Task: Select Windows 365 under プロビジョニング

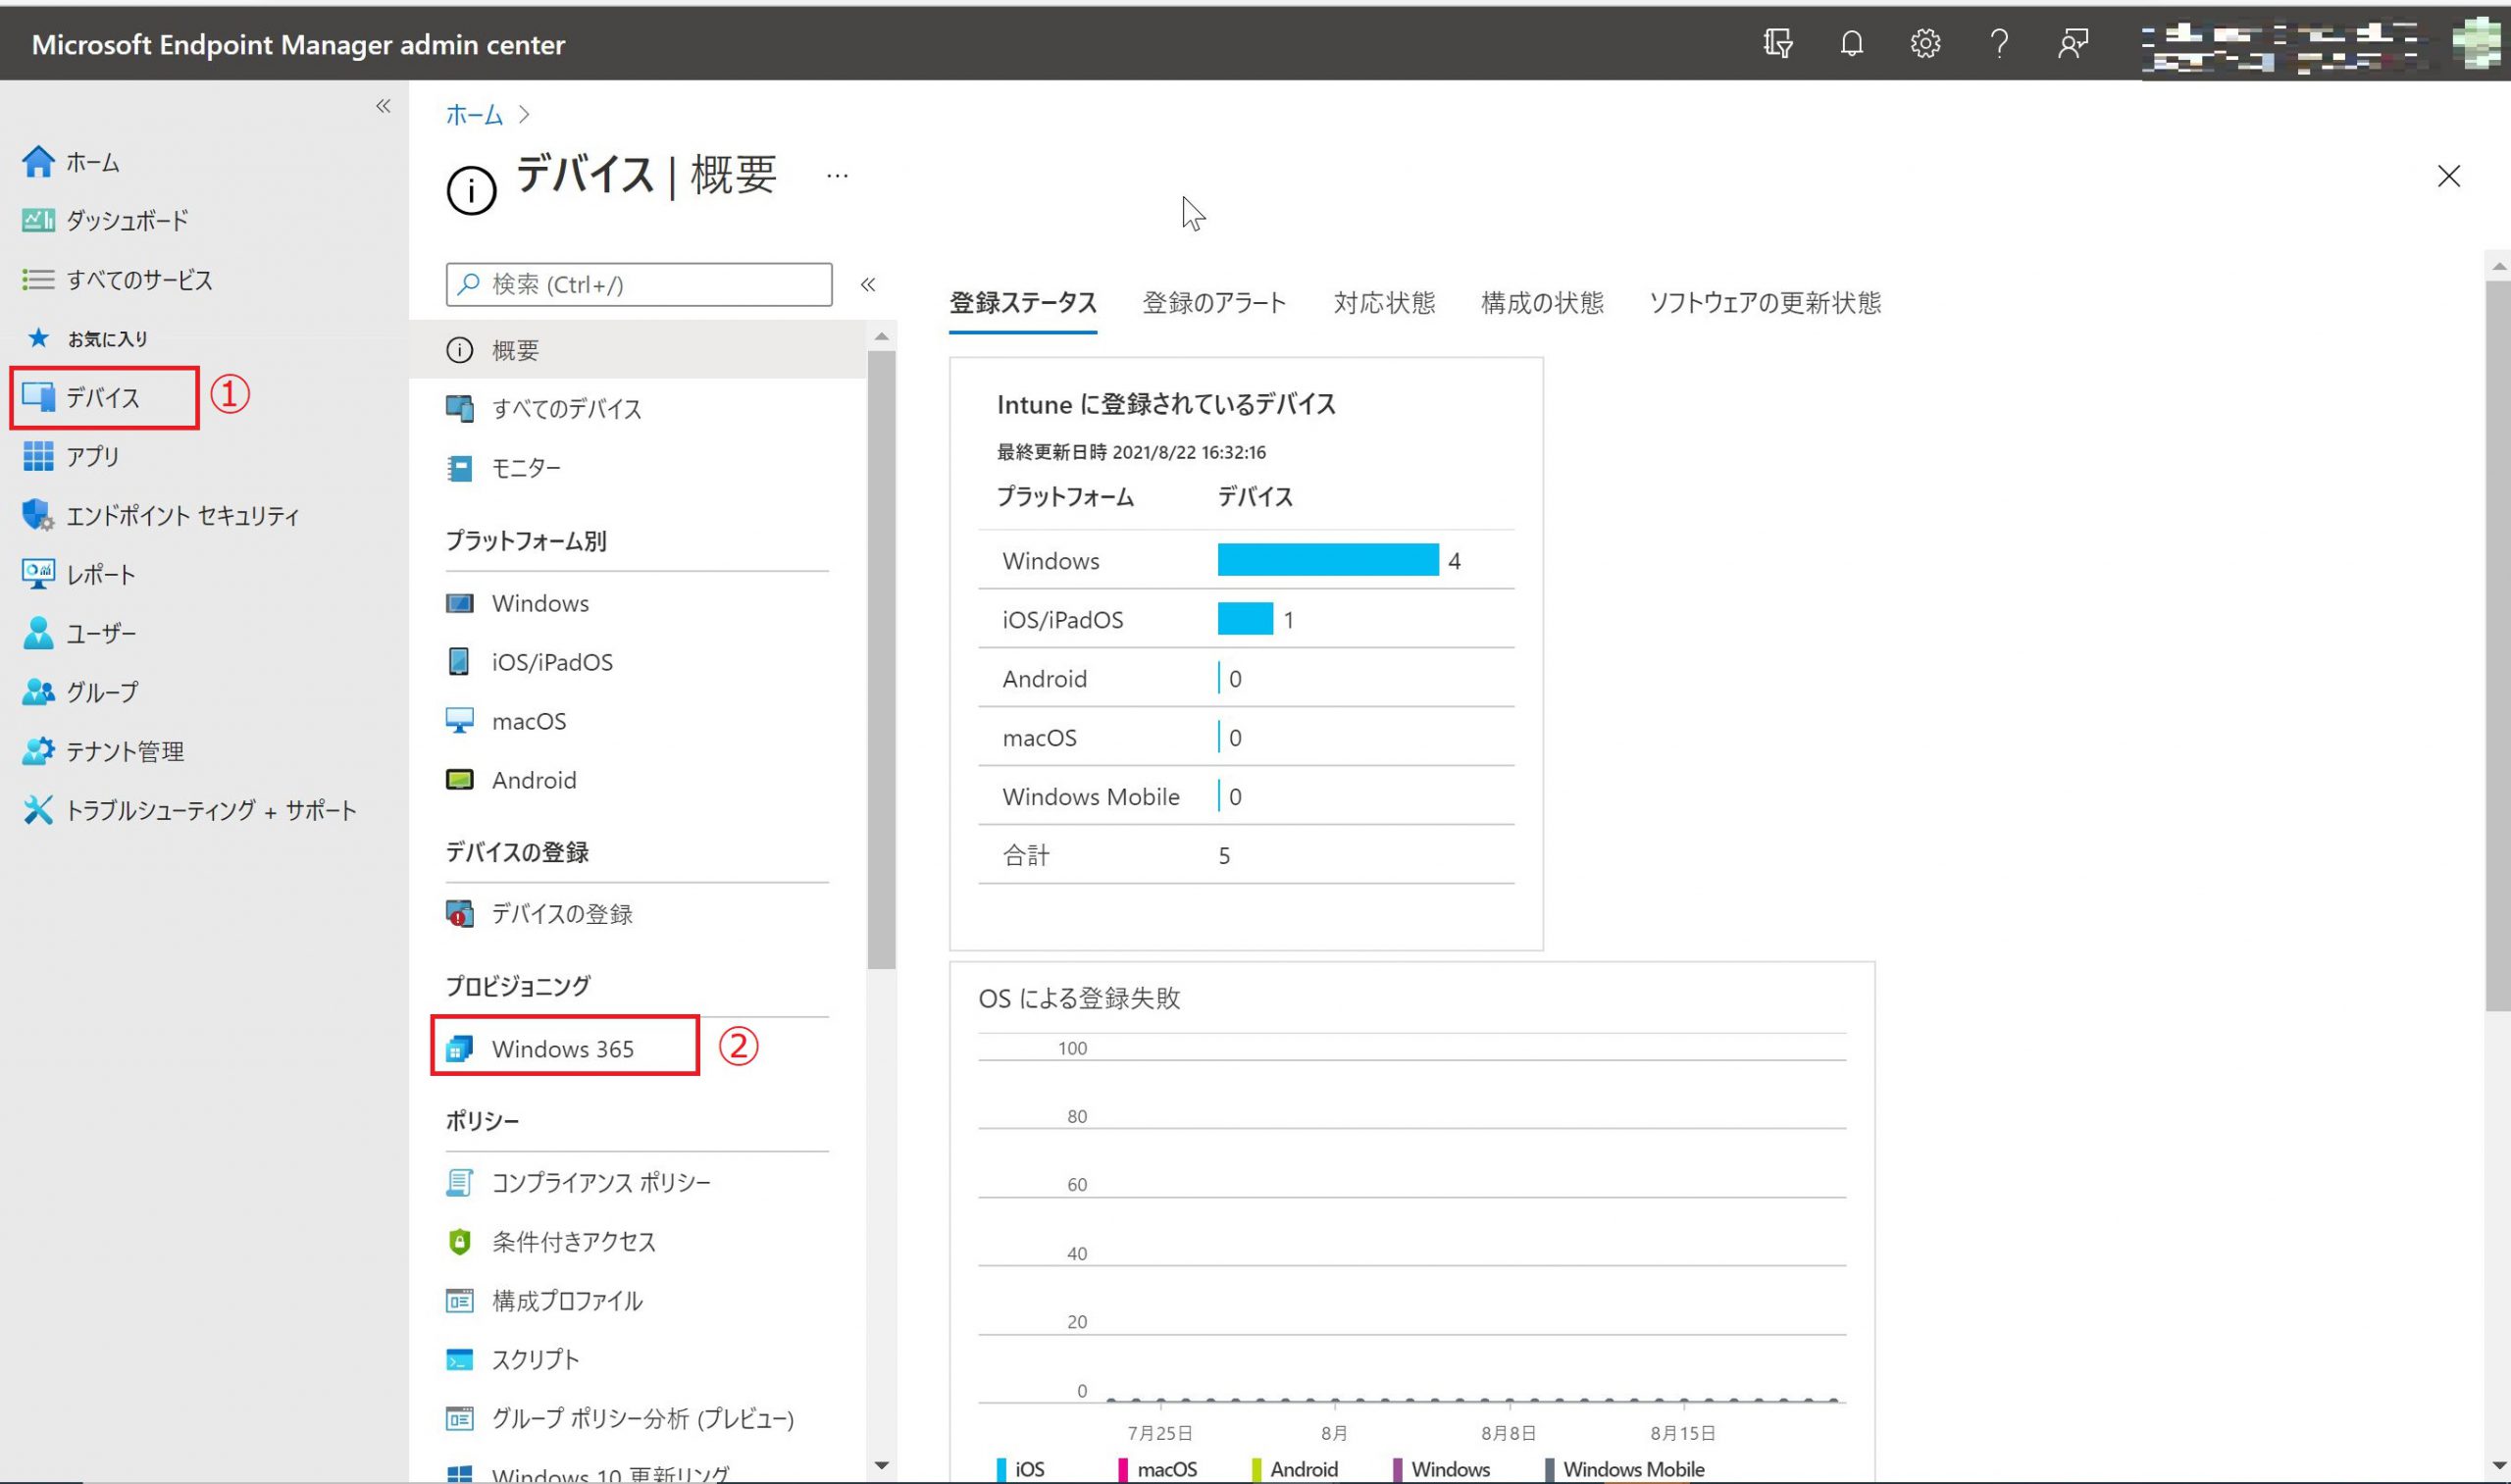Action: (562, 1048)
